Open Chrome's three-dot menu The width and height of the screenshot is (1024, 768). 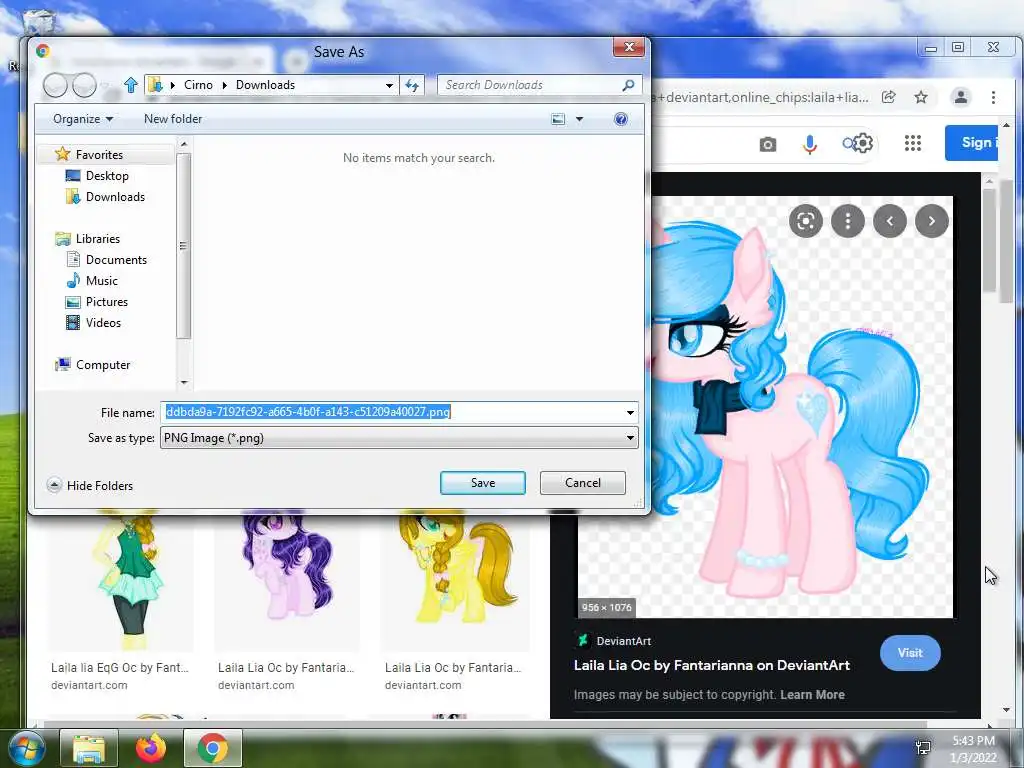[x=993, y=97]
